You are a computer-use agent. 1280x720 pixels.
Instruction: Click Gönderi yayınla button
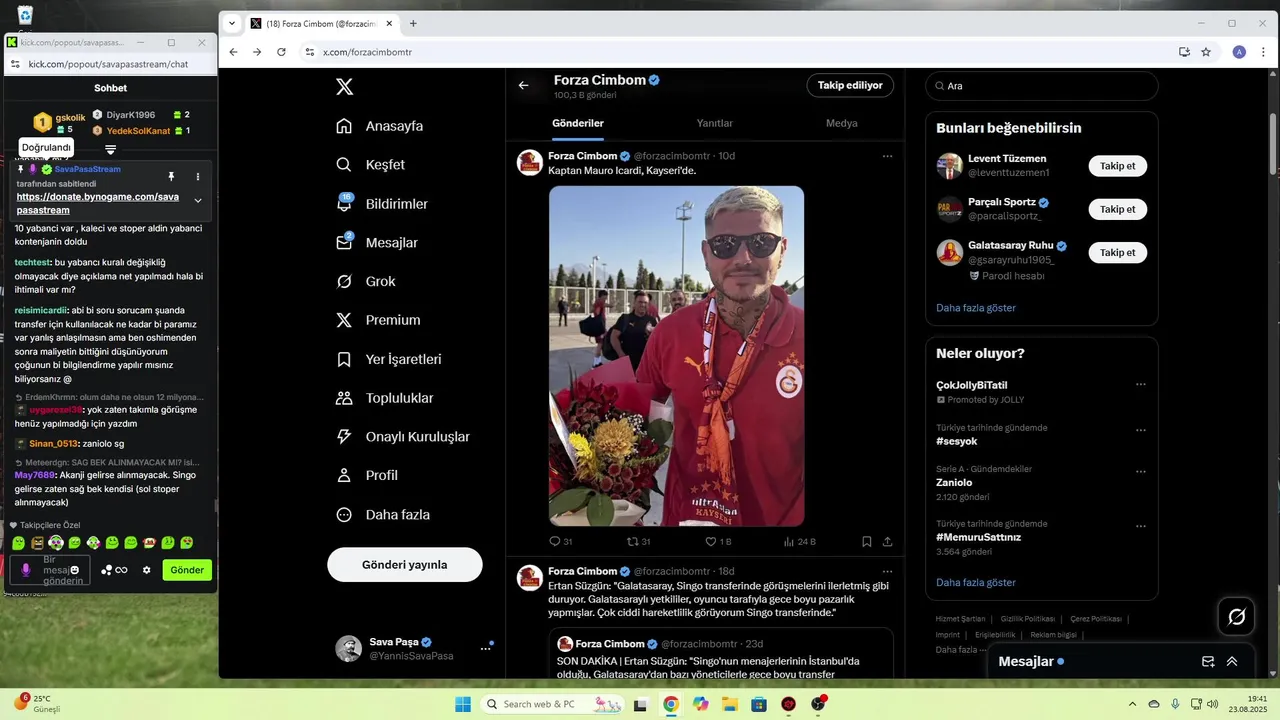coord(404,565)
